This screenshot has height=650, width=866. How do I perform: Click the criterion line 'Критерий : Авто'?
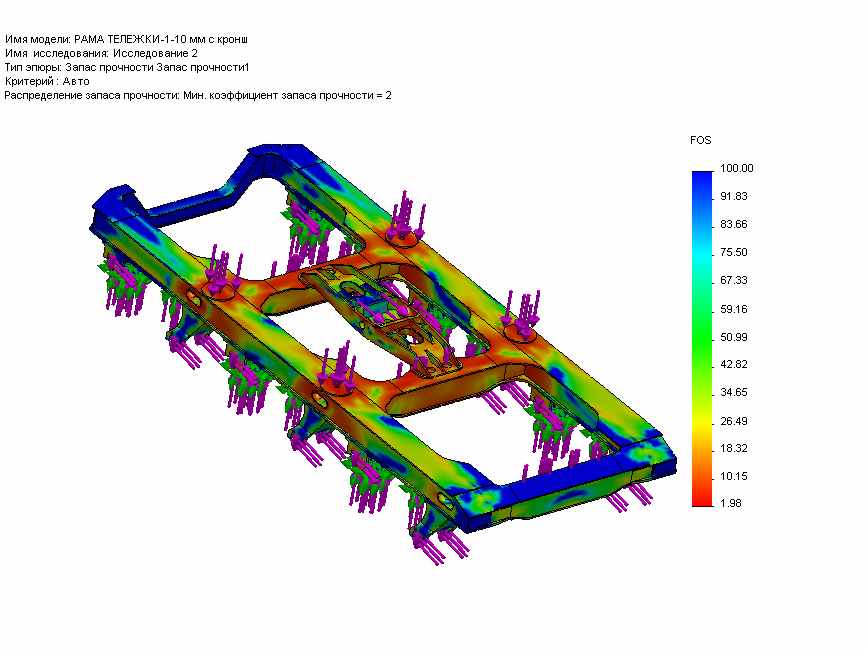tap(47, 81)
